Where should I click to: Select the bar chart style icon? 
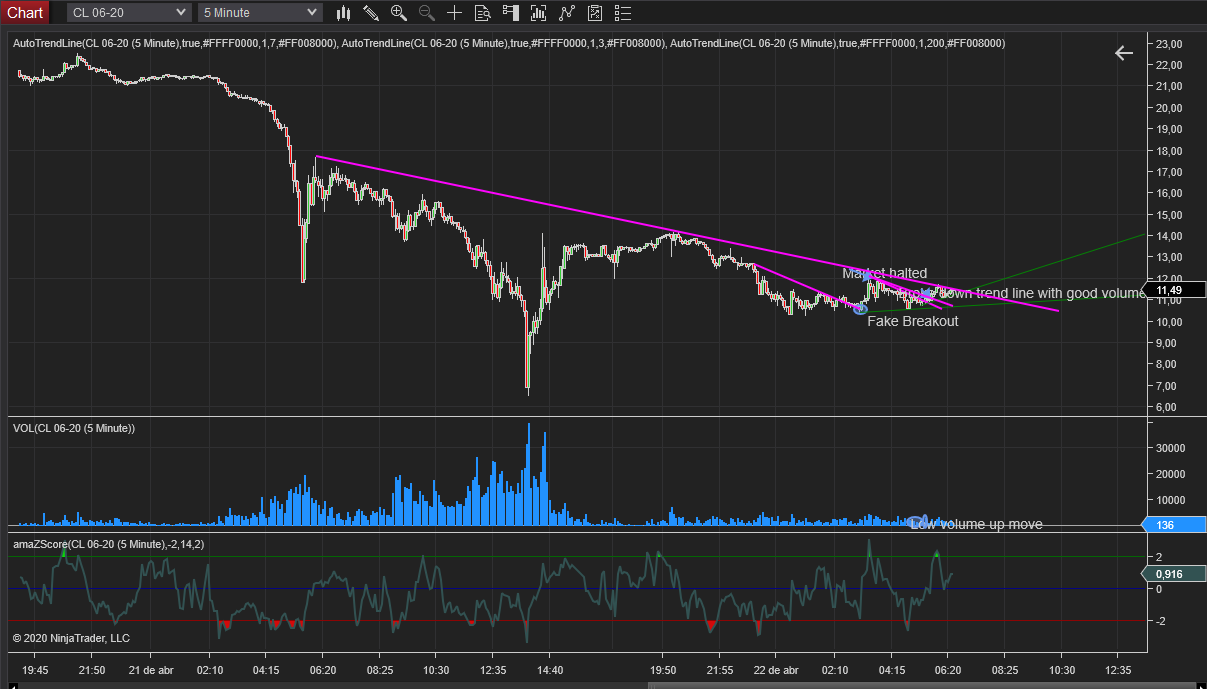pyautogui.click(x=343, y=13)
